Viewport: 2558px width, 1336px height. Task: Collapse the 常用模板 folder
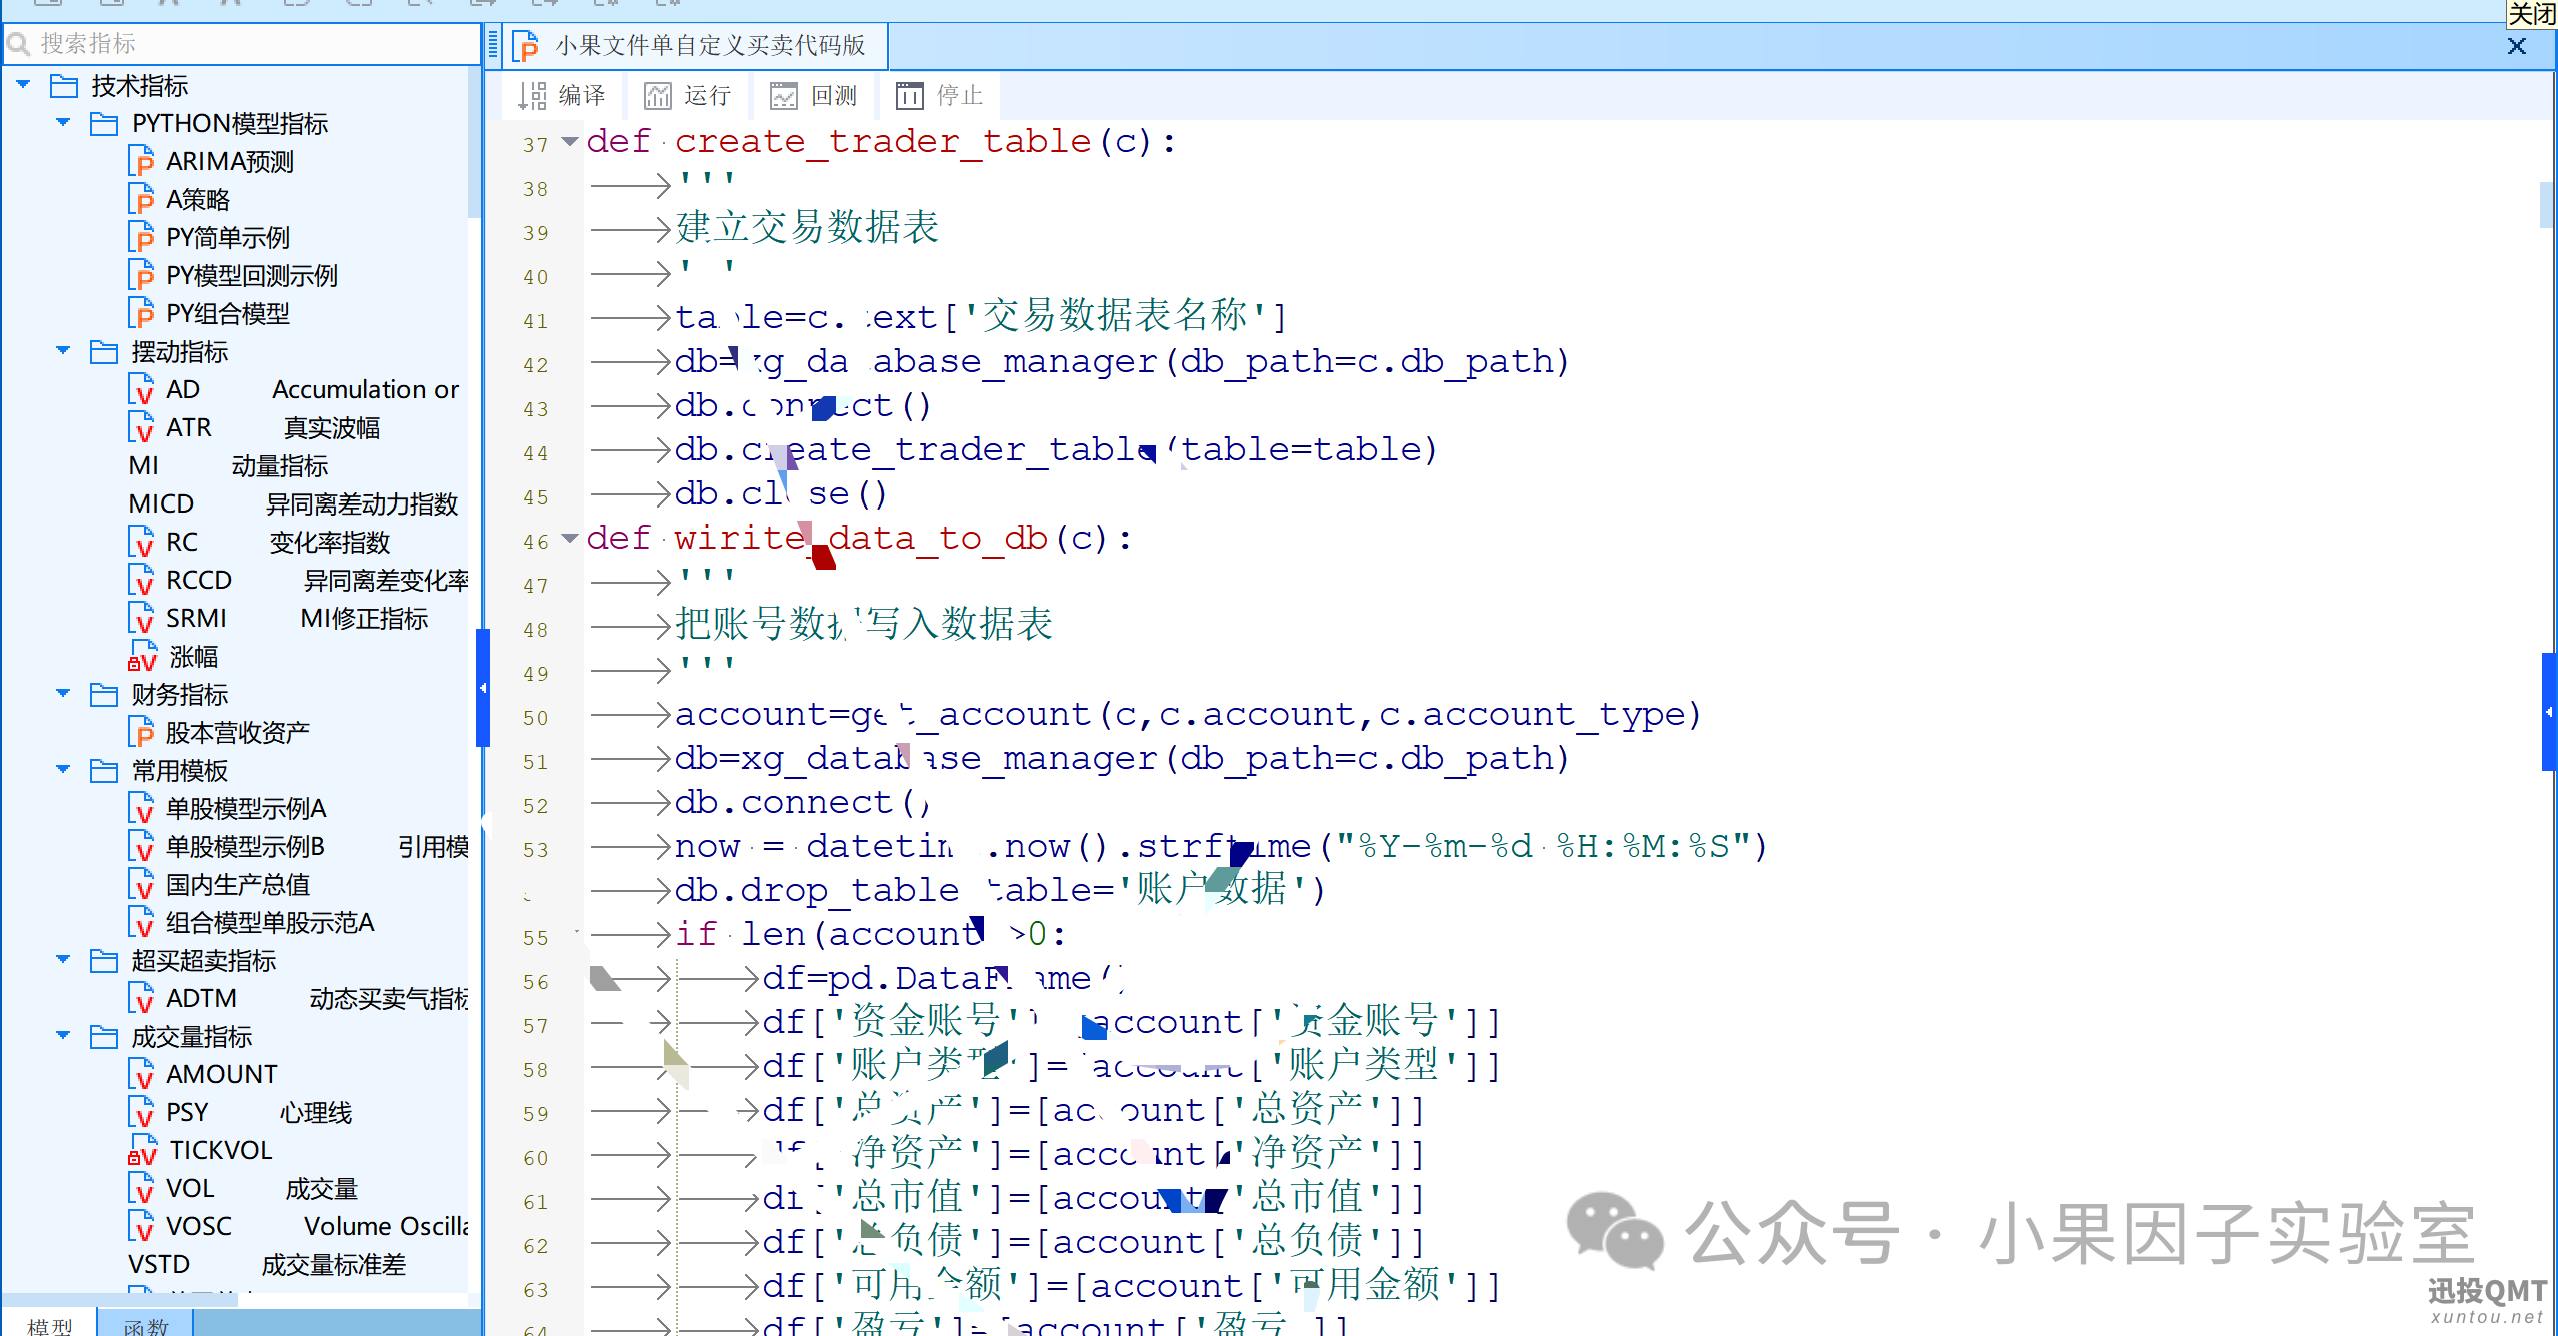coord(63,770)
